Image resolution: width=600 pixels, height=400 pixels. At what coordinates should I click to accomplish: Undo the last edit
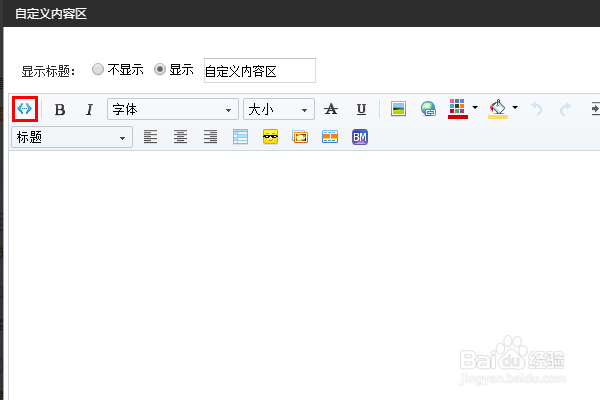coord(537,109)
